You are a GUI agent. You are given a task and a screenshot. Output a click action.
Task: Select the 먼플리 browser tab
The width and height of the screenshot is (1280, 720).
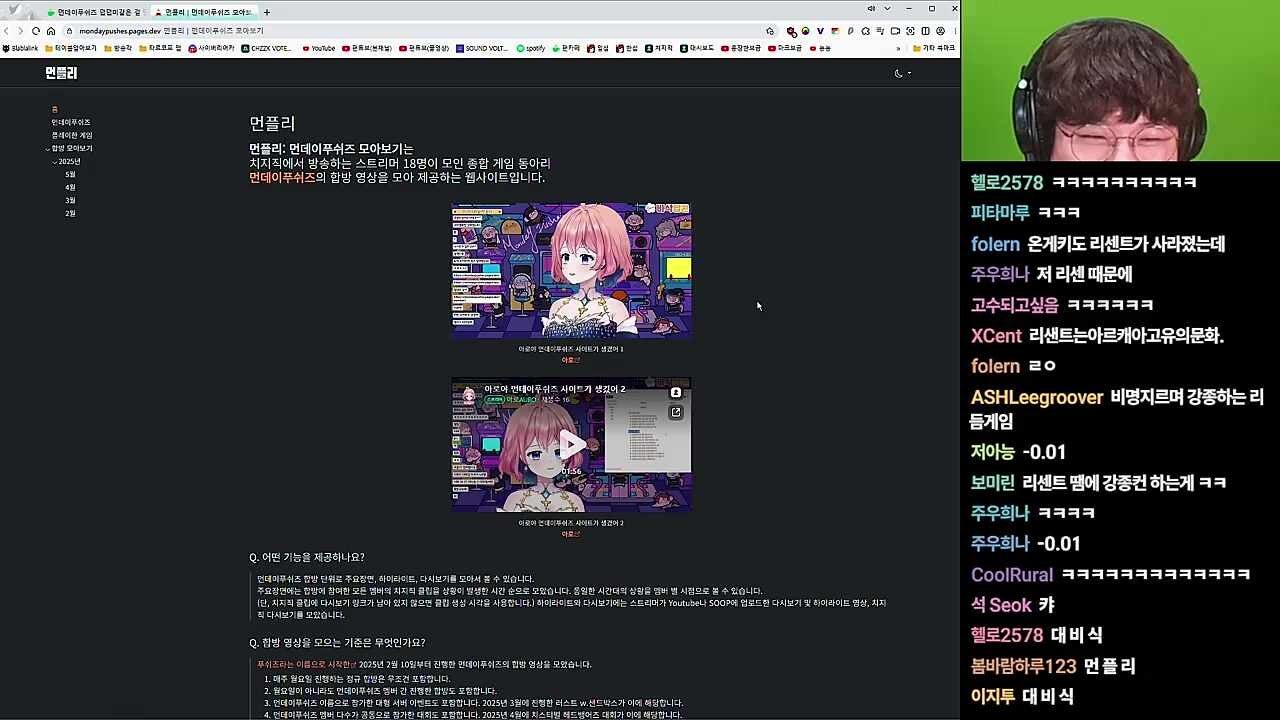(x=204, y=12)
